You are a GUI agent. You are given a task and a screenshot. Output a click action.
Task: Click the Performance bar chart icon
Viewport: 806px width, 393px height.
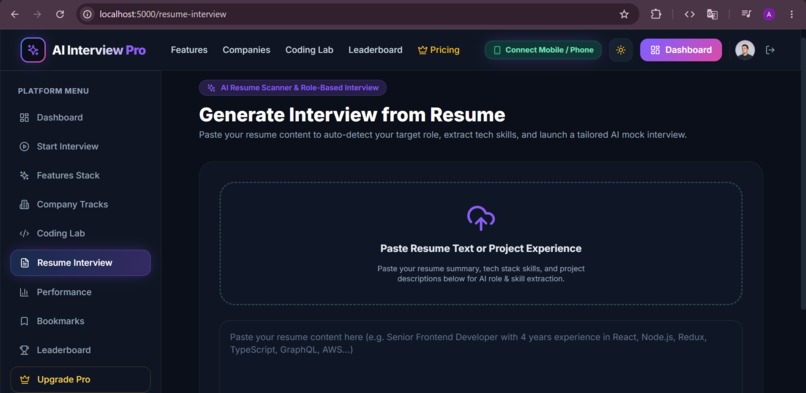coord(24,292)
